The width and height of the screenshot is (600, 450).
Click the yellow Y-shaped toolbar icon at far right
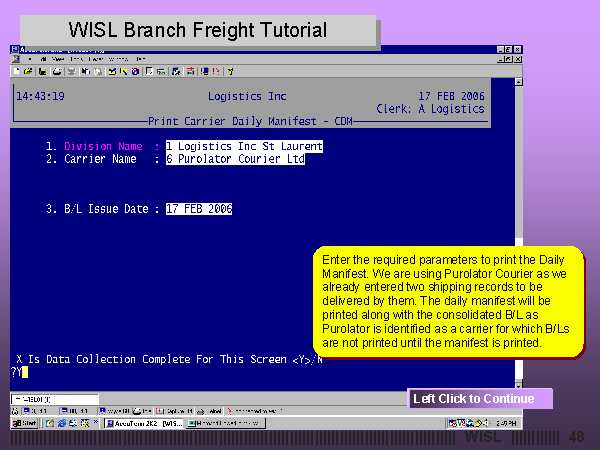pyautogui.click(x=230, y=71)
